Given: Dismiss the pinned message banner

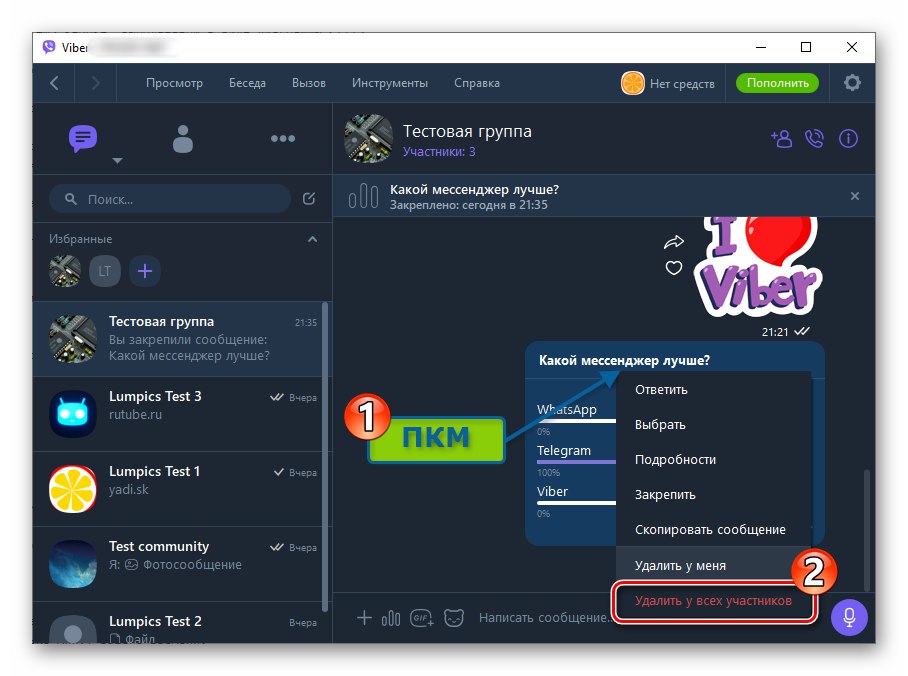Looking at the screenshot, I should pos(855,196).
